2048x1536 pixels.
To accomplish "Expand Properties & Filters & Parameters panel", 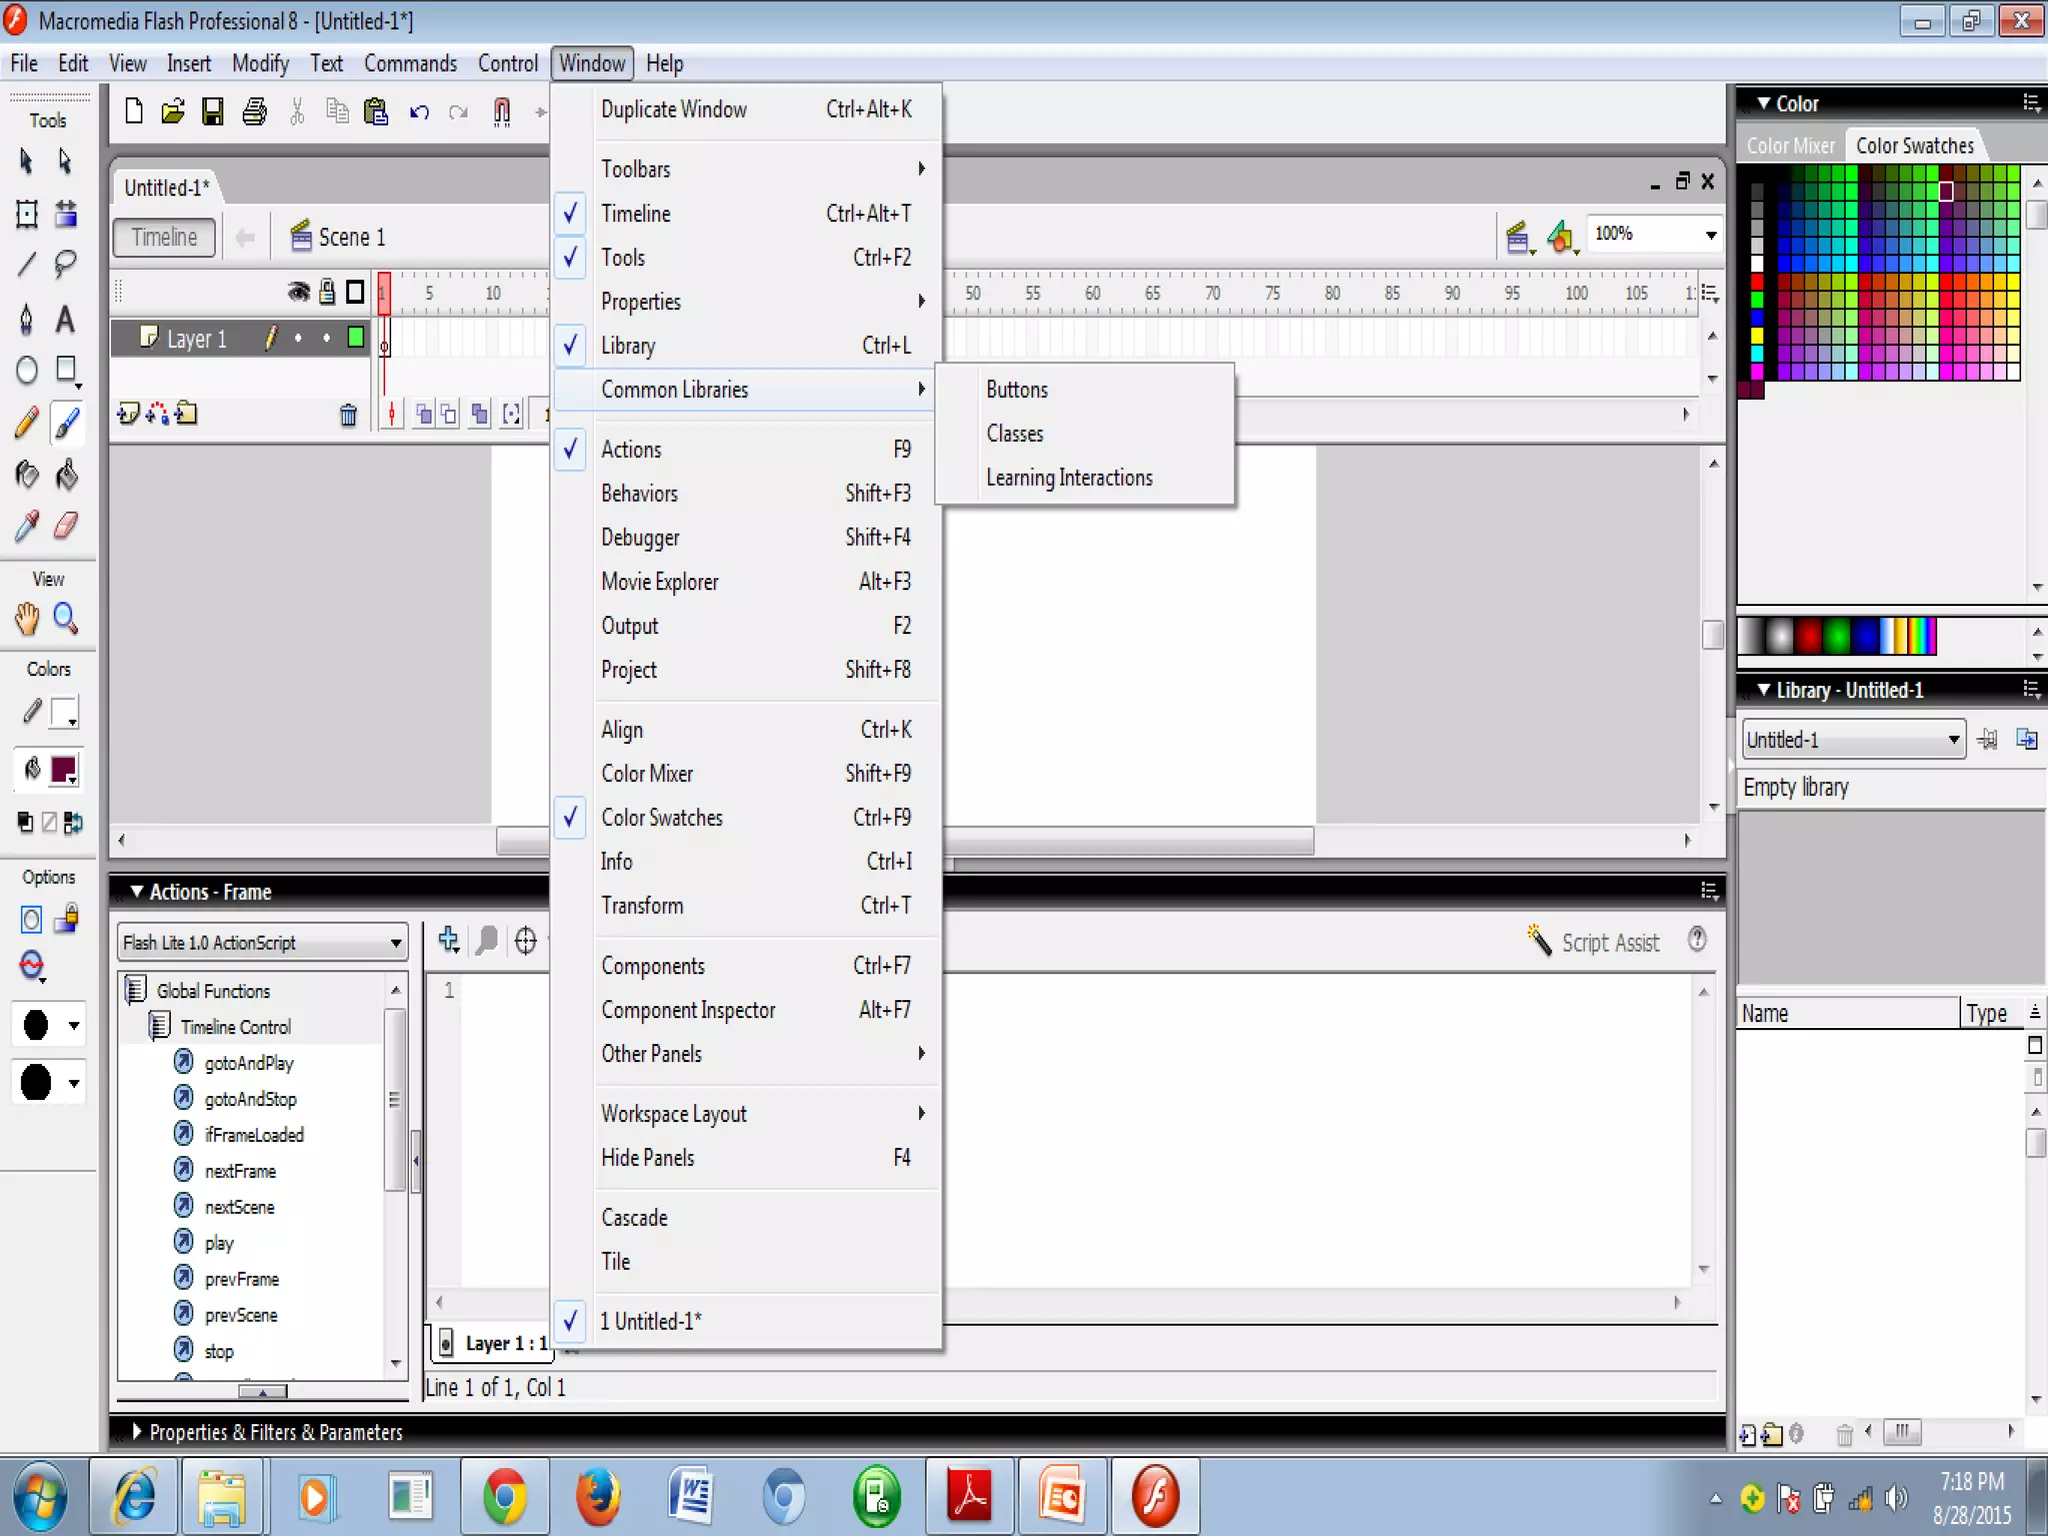I will coord(138,1431).
